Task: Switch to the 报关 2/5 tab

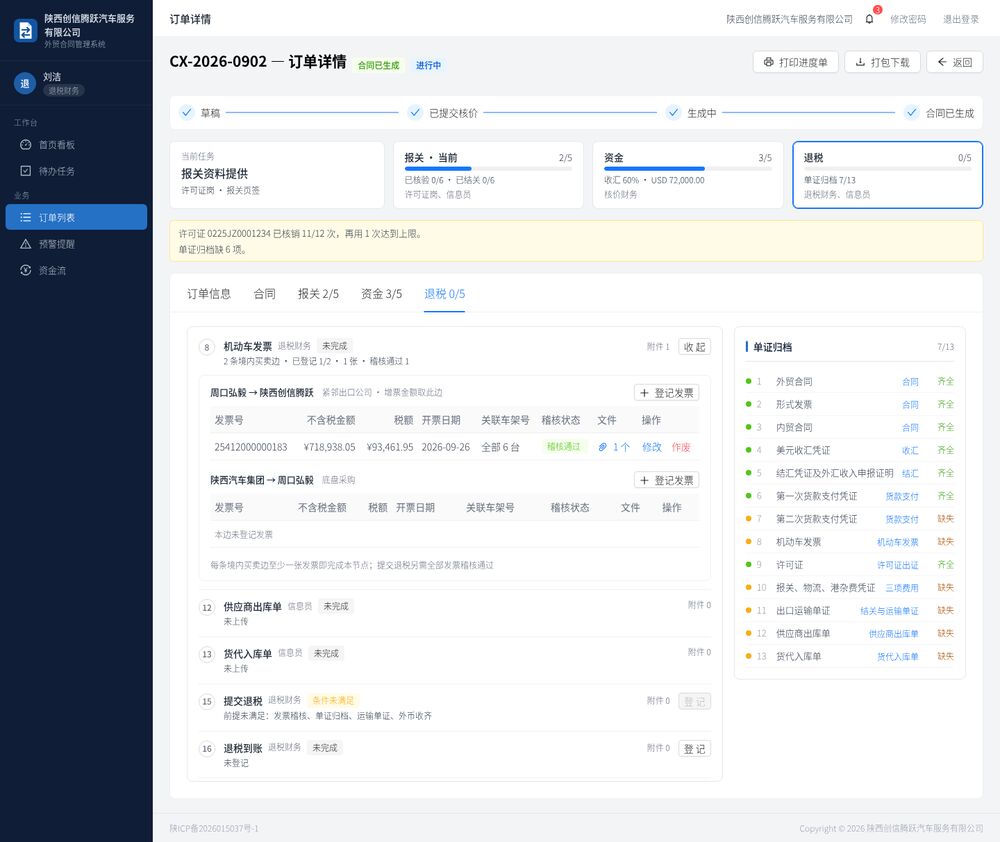Action: [318, 293]
